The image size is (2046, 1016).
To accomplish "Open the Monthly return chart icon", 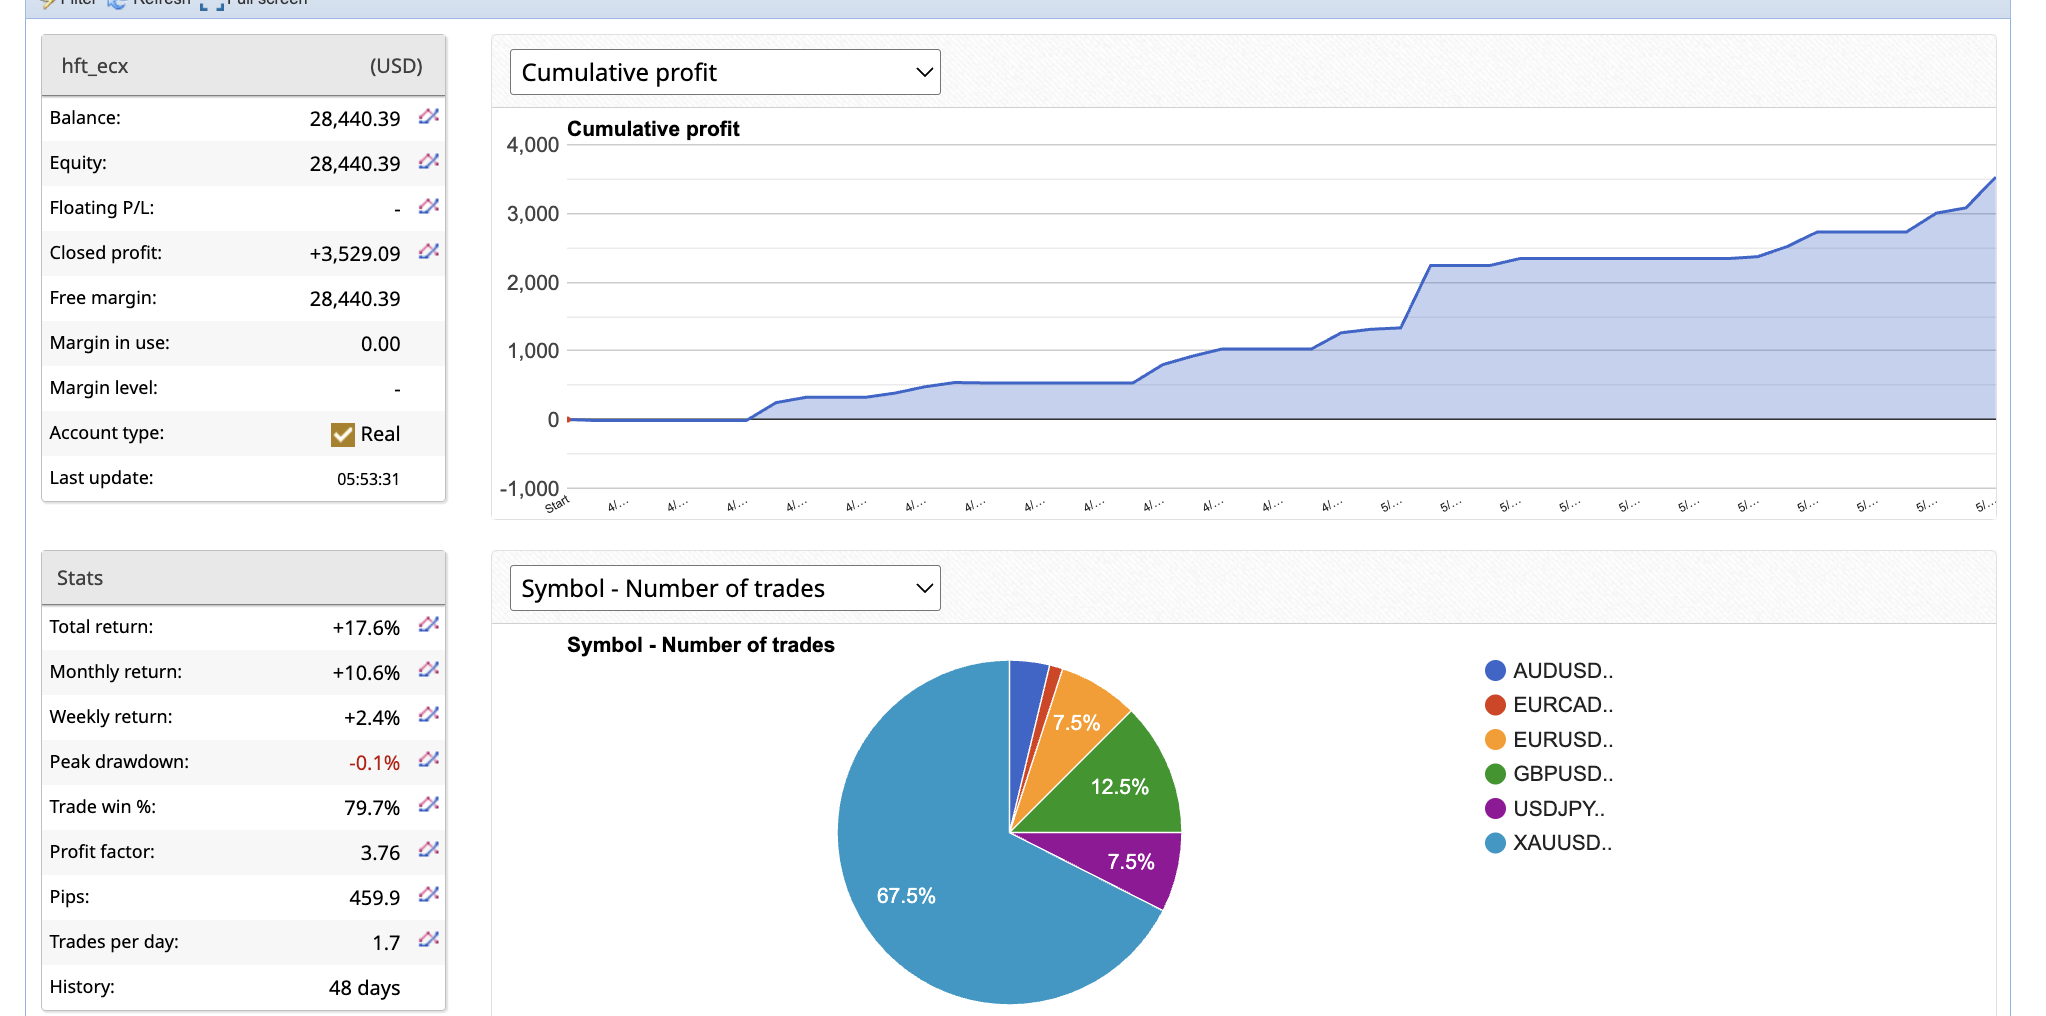I will point(429,670).
